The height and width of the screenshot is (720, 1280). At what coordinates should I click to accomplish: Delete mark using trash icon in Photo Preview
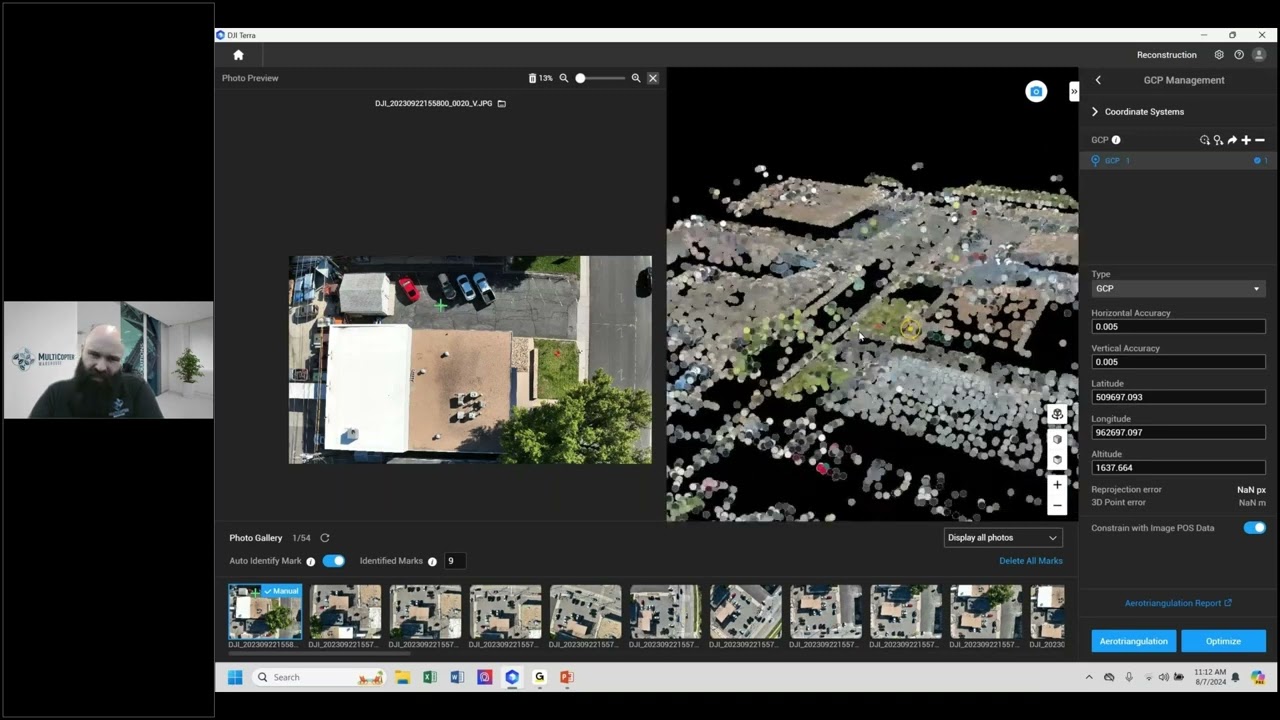[532, 78]
